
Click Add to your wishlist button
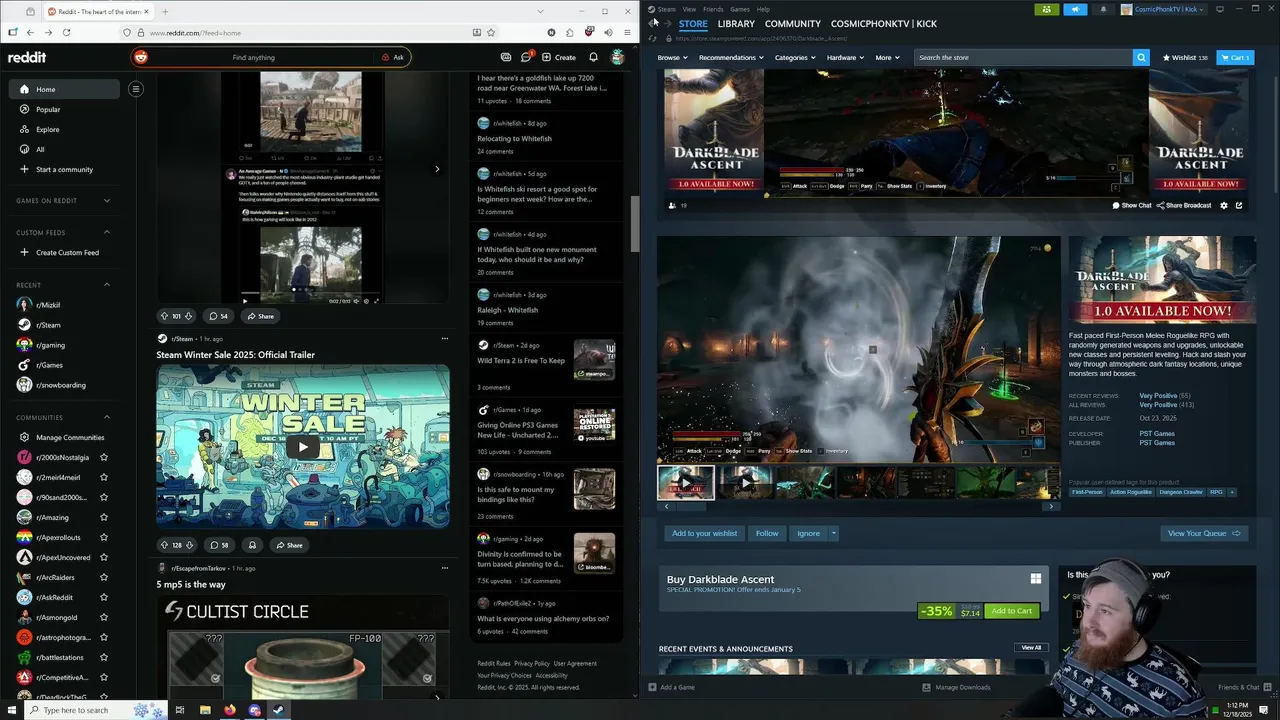point(704,533)
